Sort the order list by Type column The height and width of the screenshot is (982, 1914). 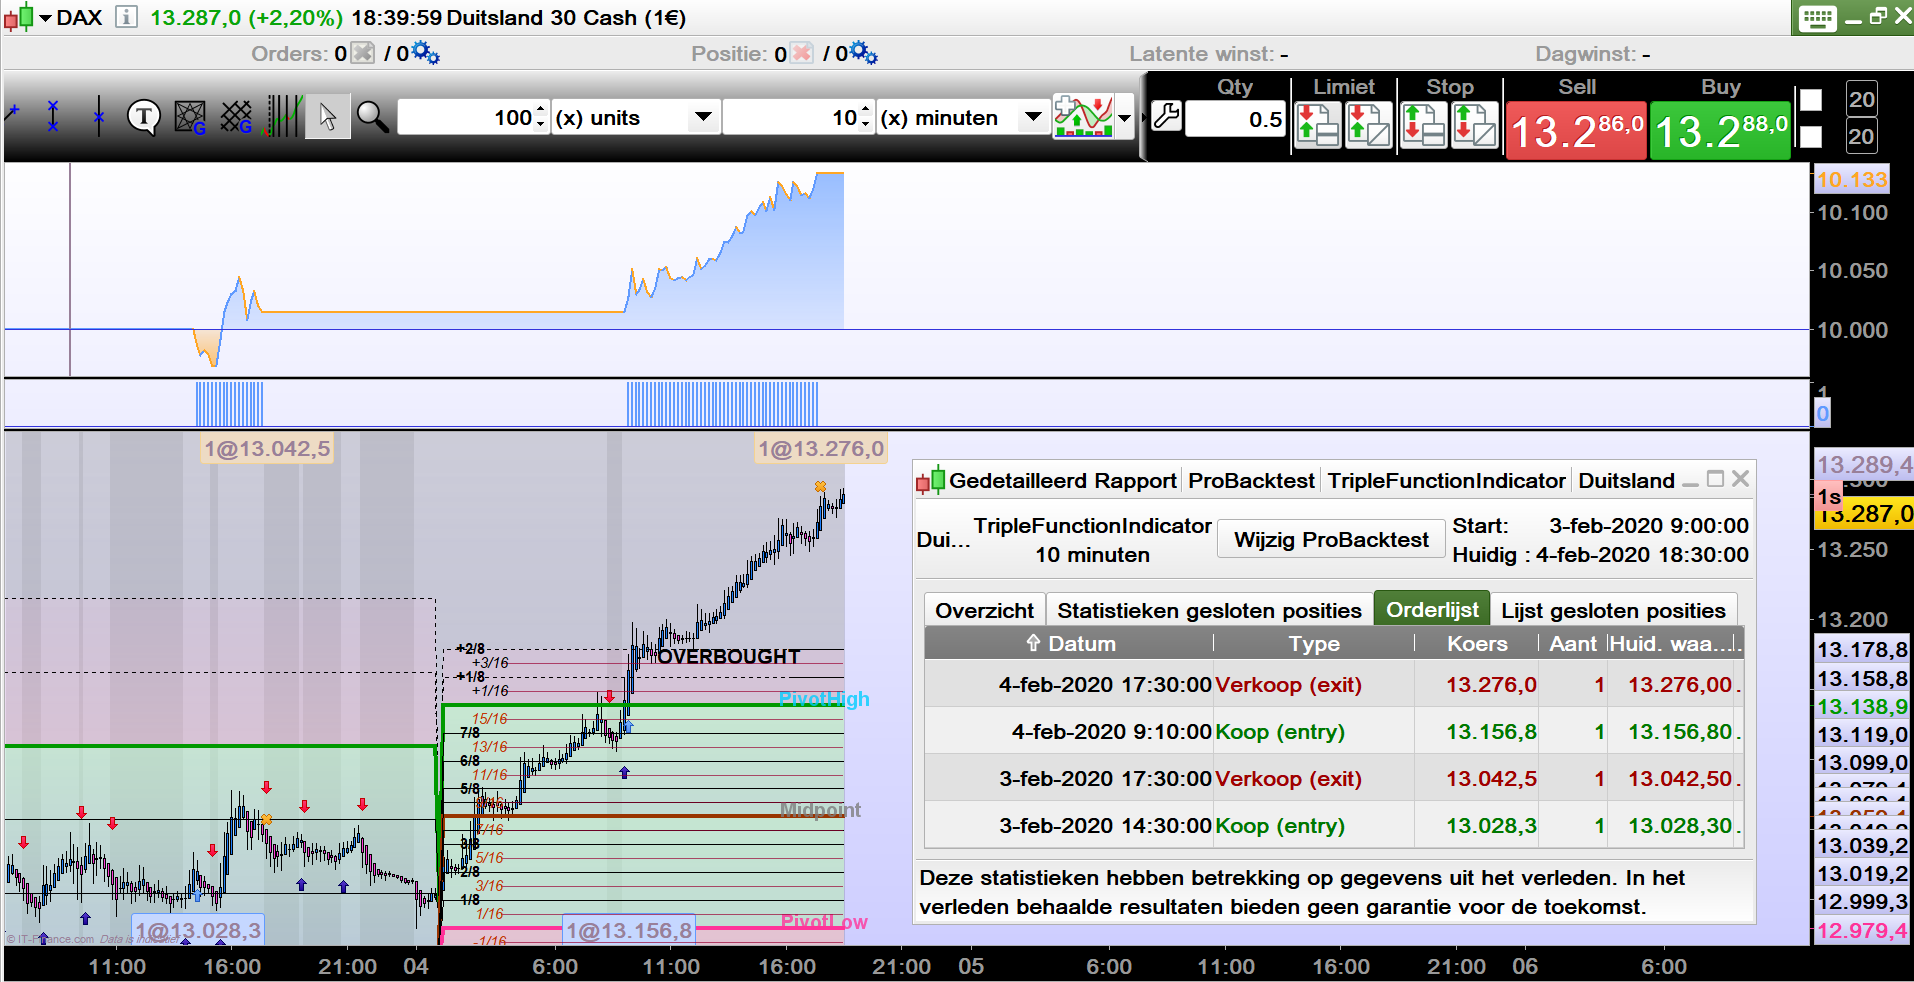pos(1314,643)
